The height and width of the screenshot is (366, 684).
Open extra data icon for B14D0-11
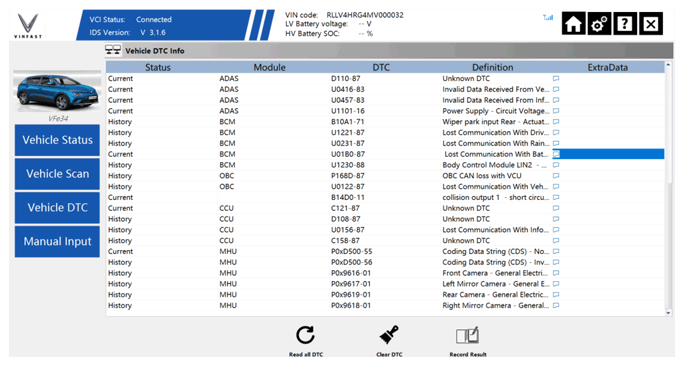(556, 197)
